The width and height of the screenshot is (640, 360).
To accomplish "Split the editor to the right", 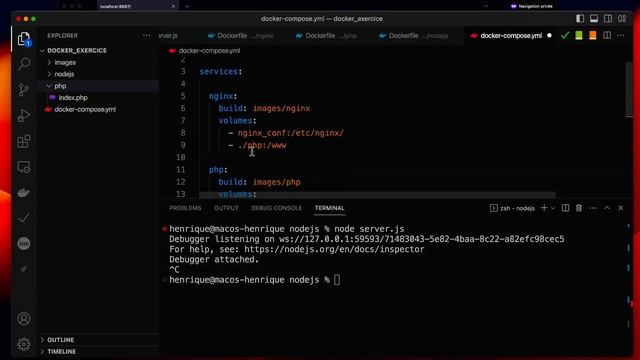I will [607, 36].
